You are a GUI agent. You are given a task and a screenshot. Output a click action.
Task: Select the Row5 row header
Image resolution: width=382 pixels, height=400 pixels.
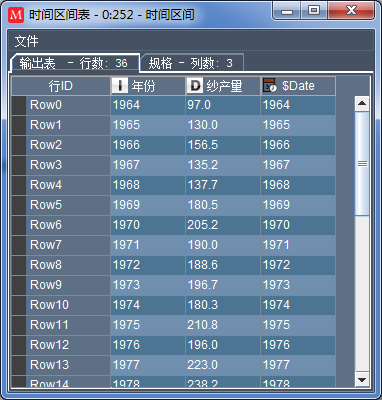[x=61, y=205]
